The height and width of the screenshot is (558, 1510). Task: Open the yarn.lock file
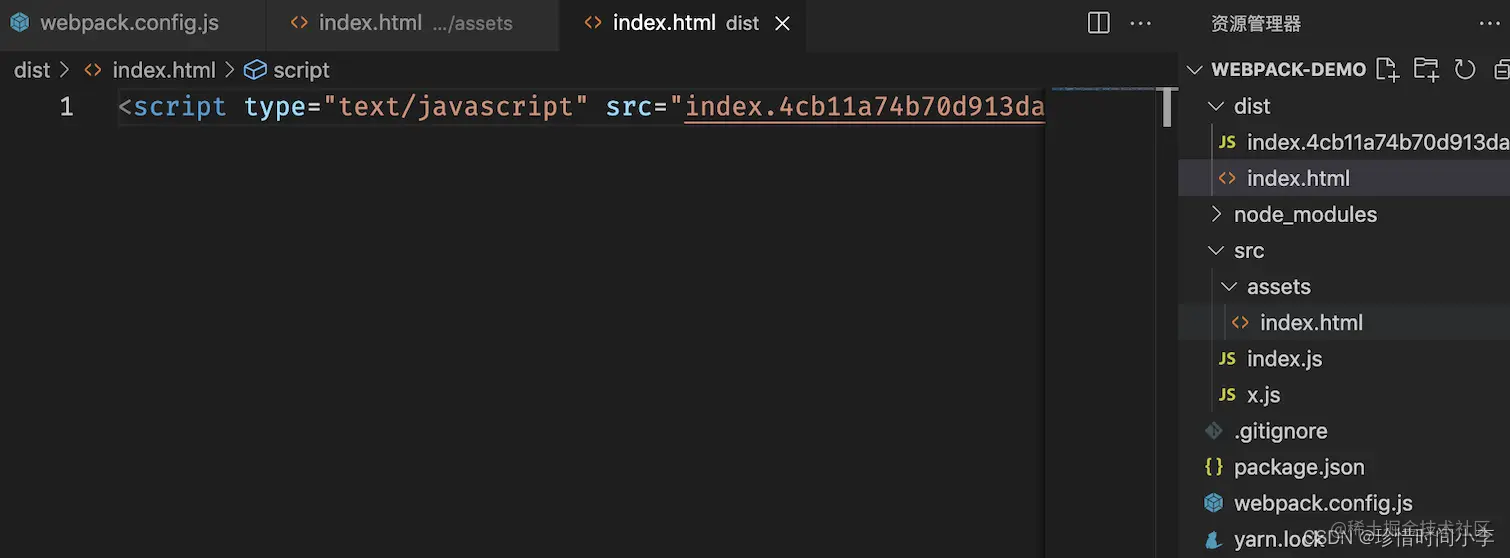pos(1344,539)
